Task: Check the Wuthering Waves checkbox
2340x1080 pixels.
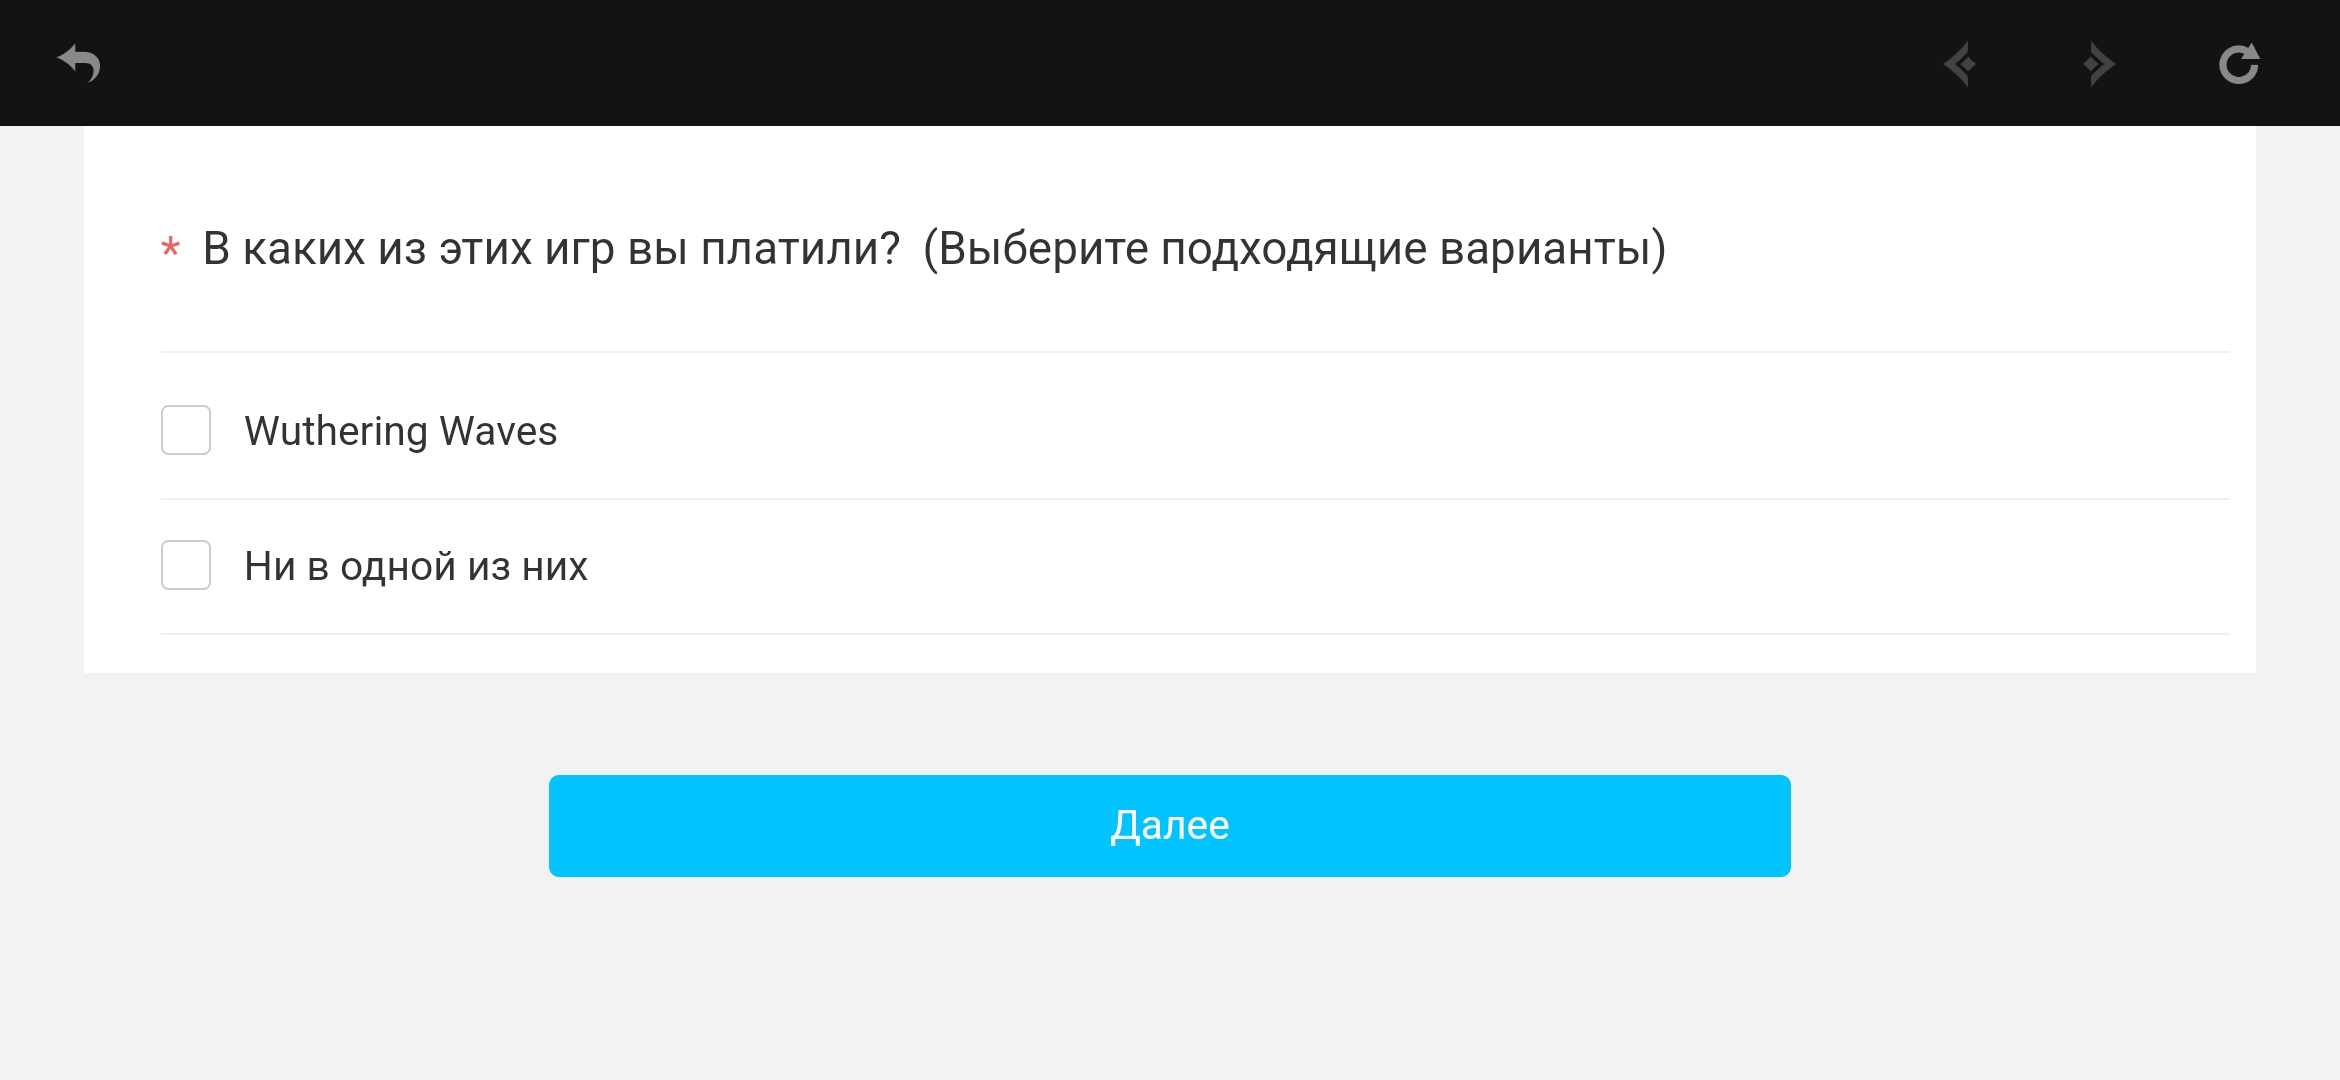Action: (186, 430)
